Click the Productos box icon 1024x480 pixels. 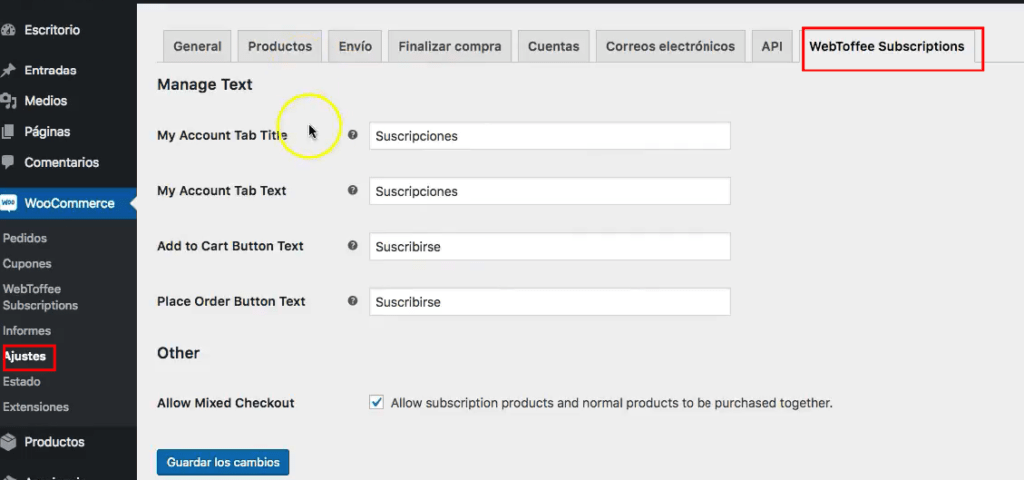click(x=8, y=442)
